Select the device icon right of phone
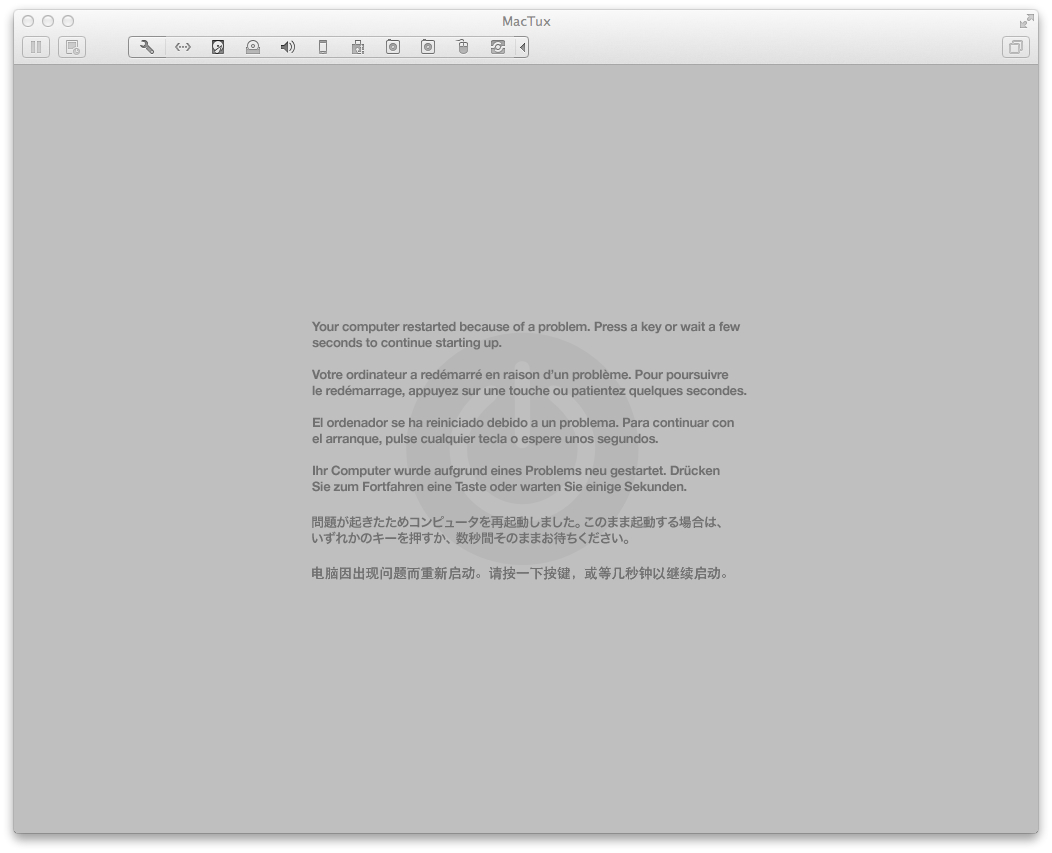Image resolution: width=1052 pixels, height=853 pixels. (x=358, y=47)
